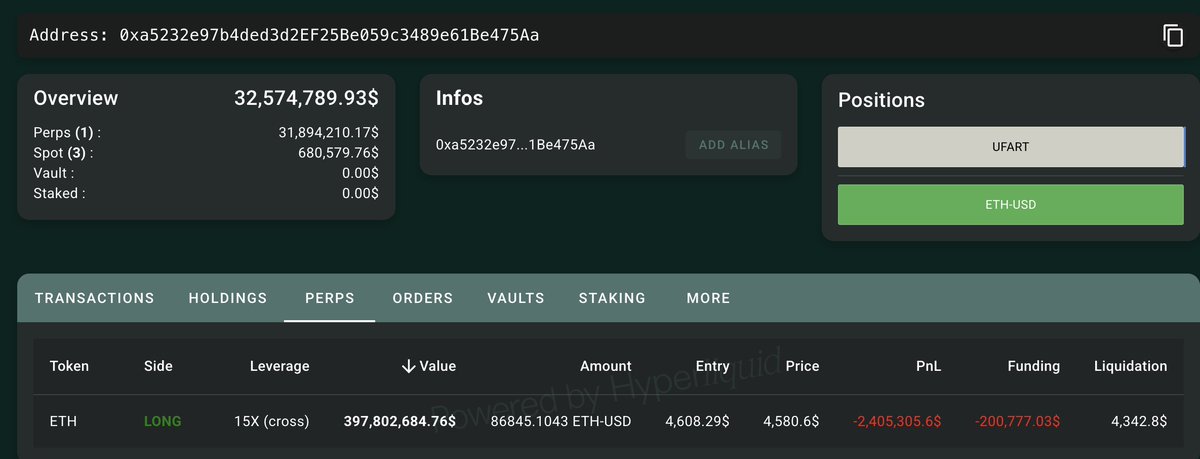
Task: Select the PERPS tab
Action: 330,298
